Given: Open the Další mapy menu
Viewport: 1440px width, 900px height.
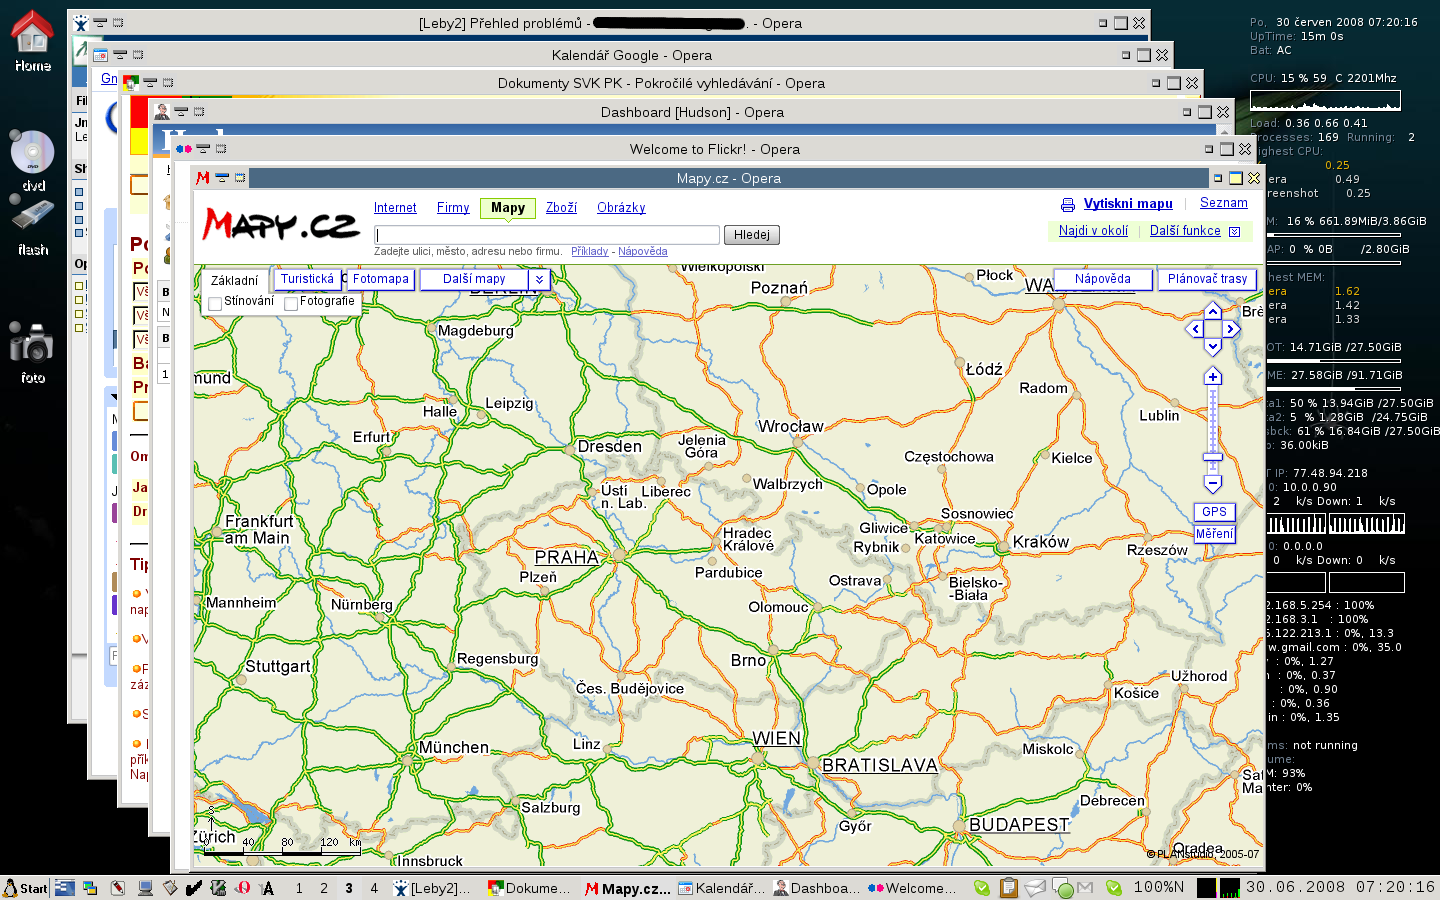Looking at the screenshot, I should tap(474, 279).
